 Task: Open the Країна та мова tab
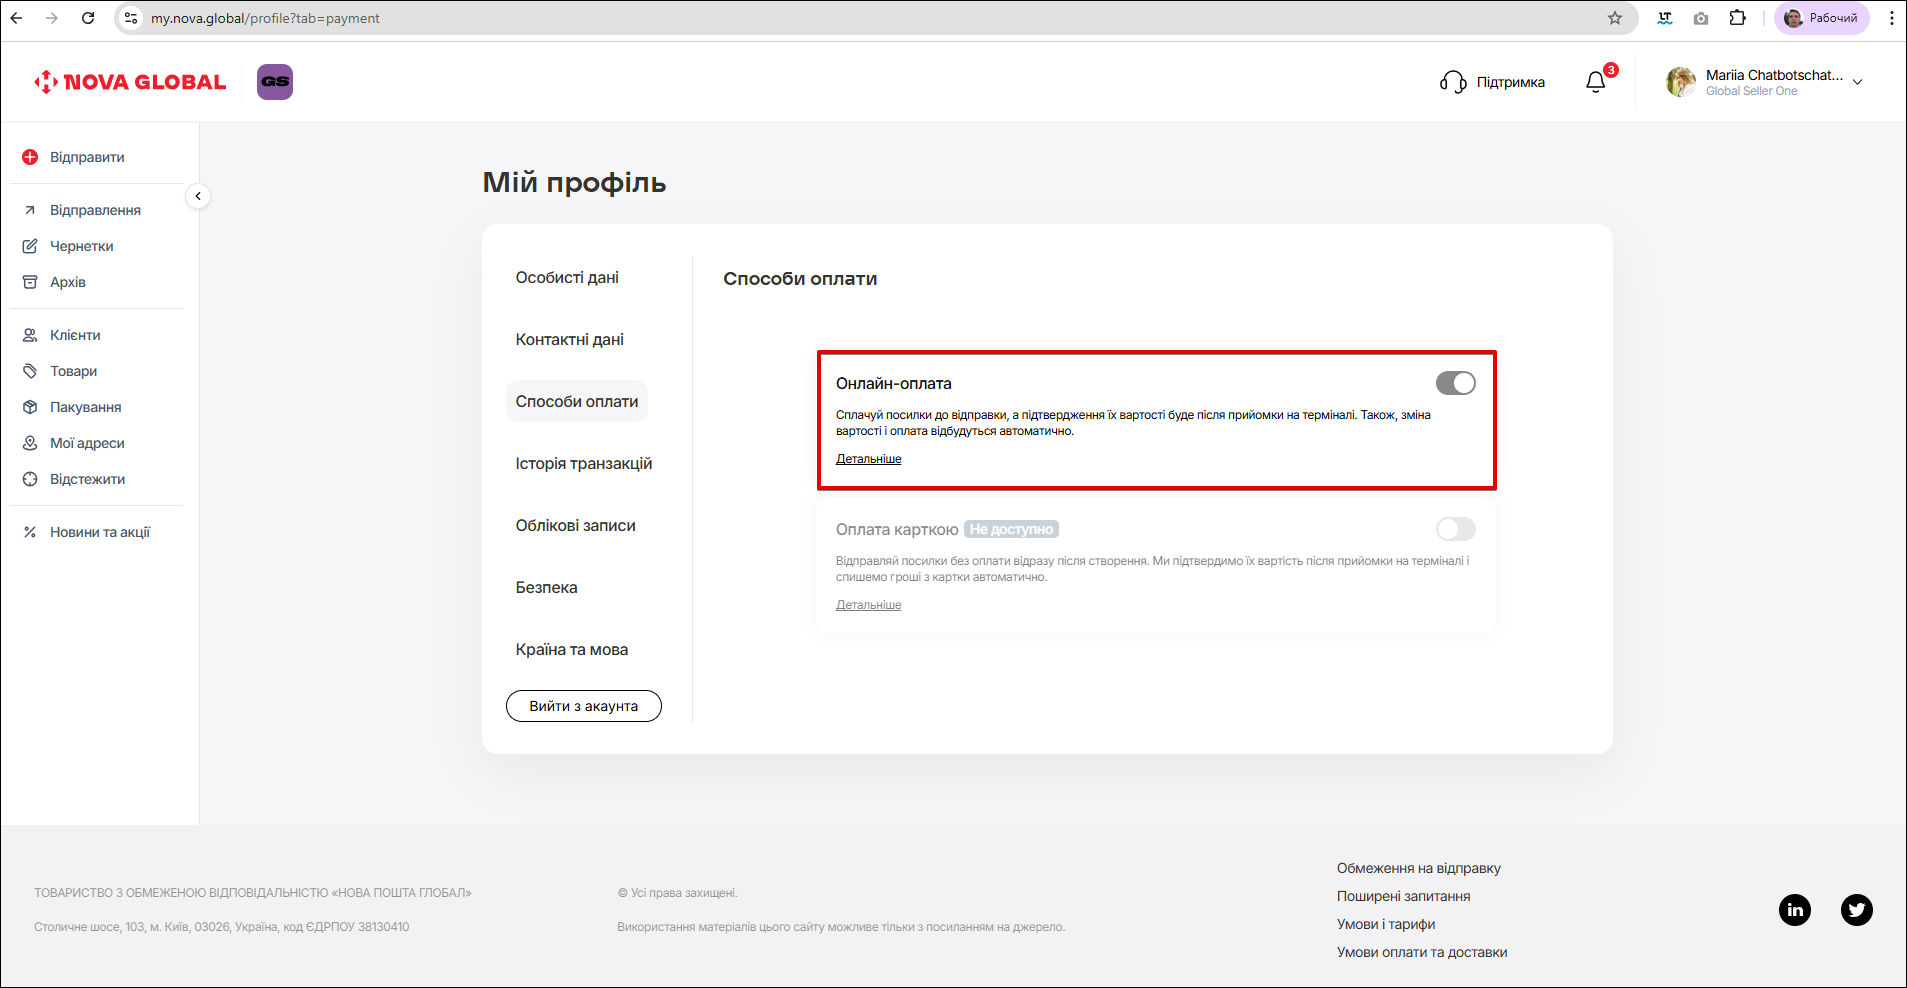(572, 650)
